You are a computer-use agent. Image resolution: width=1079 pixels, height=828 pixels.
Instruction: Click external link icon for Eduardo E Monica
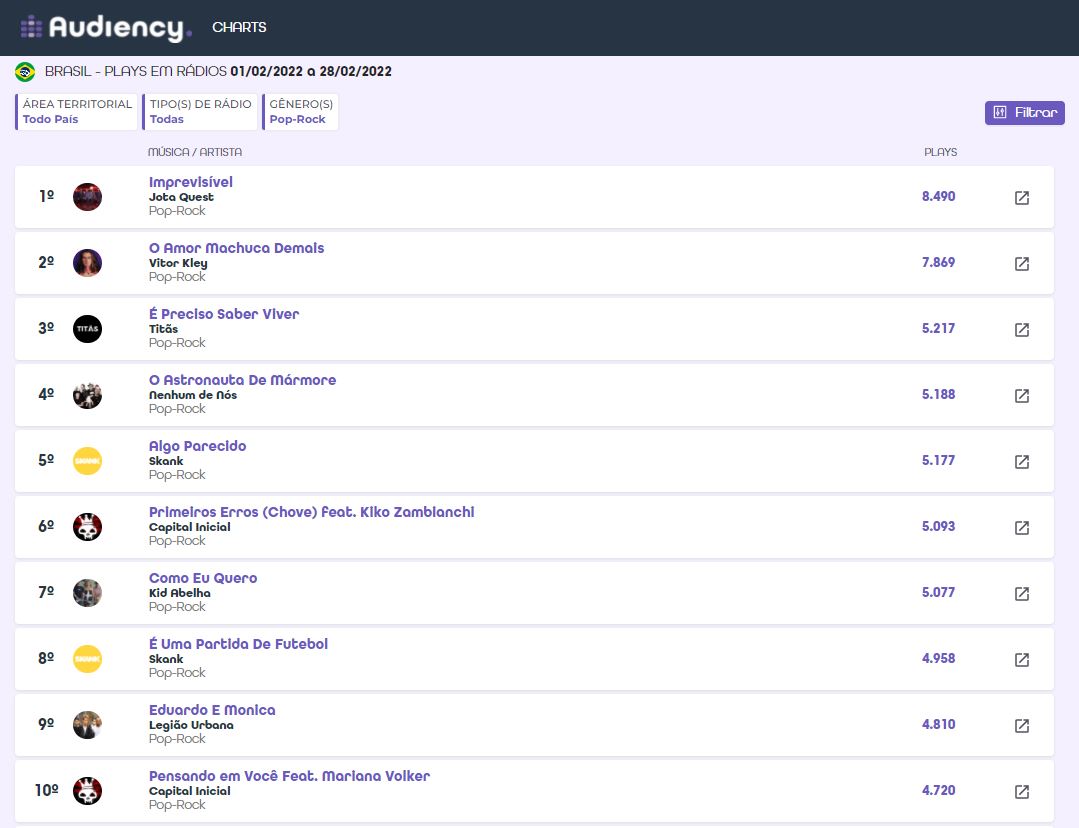pos(1021,726)
